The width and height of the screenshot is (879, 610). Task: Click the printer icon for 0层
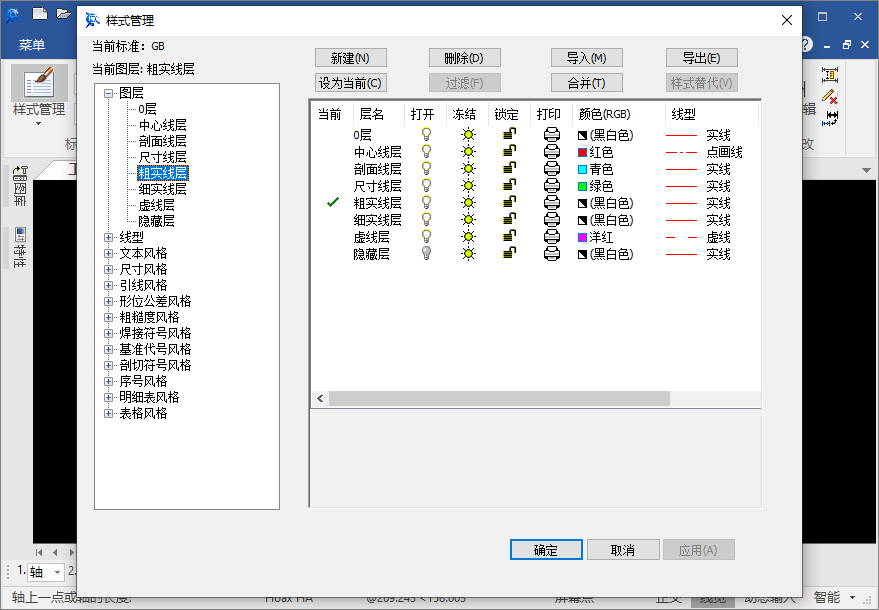coord(552,135)
